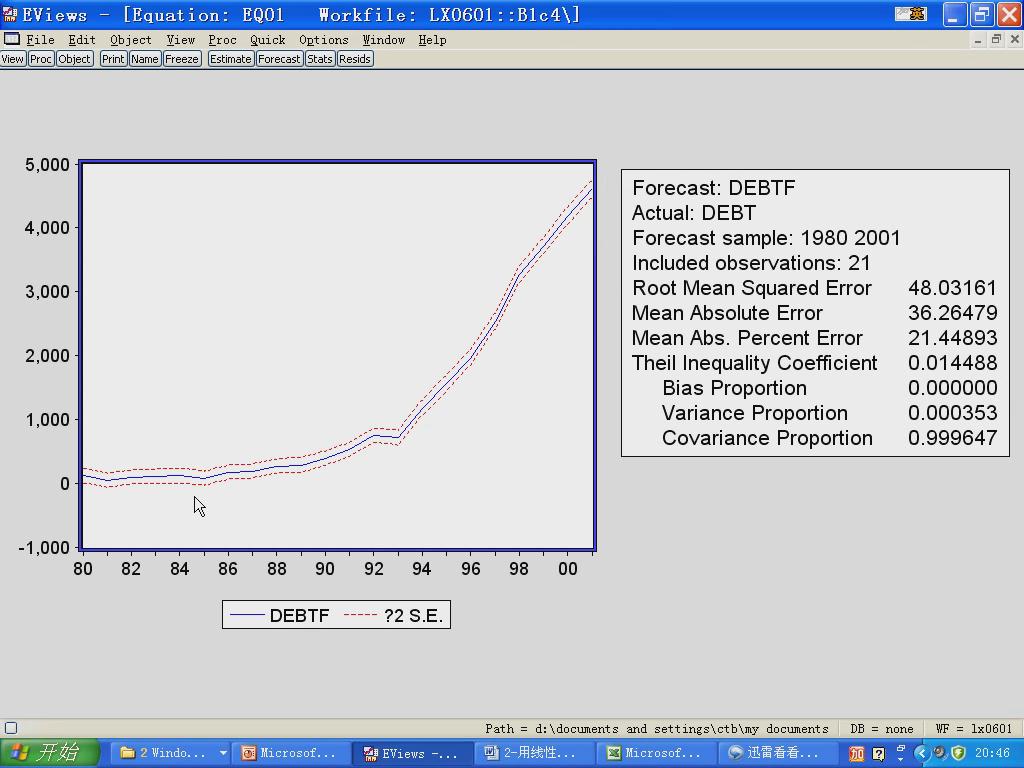Open the Windows Start button

coord(50,753)
